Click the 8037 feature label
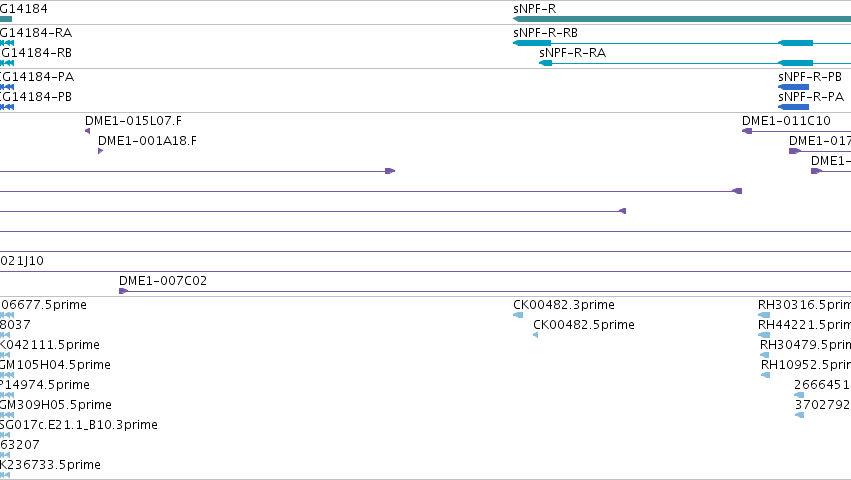This screenshot has height=480, width=851. tap(15, 325)
